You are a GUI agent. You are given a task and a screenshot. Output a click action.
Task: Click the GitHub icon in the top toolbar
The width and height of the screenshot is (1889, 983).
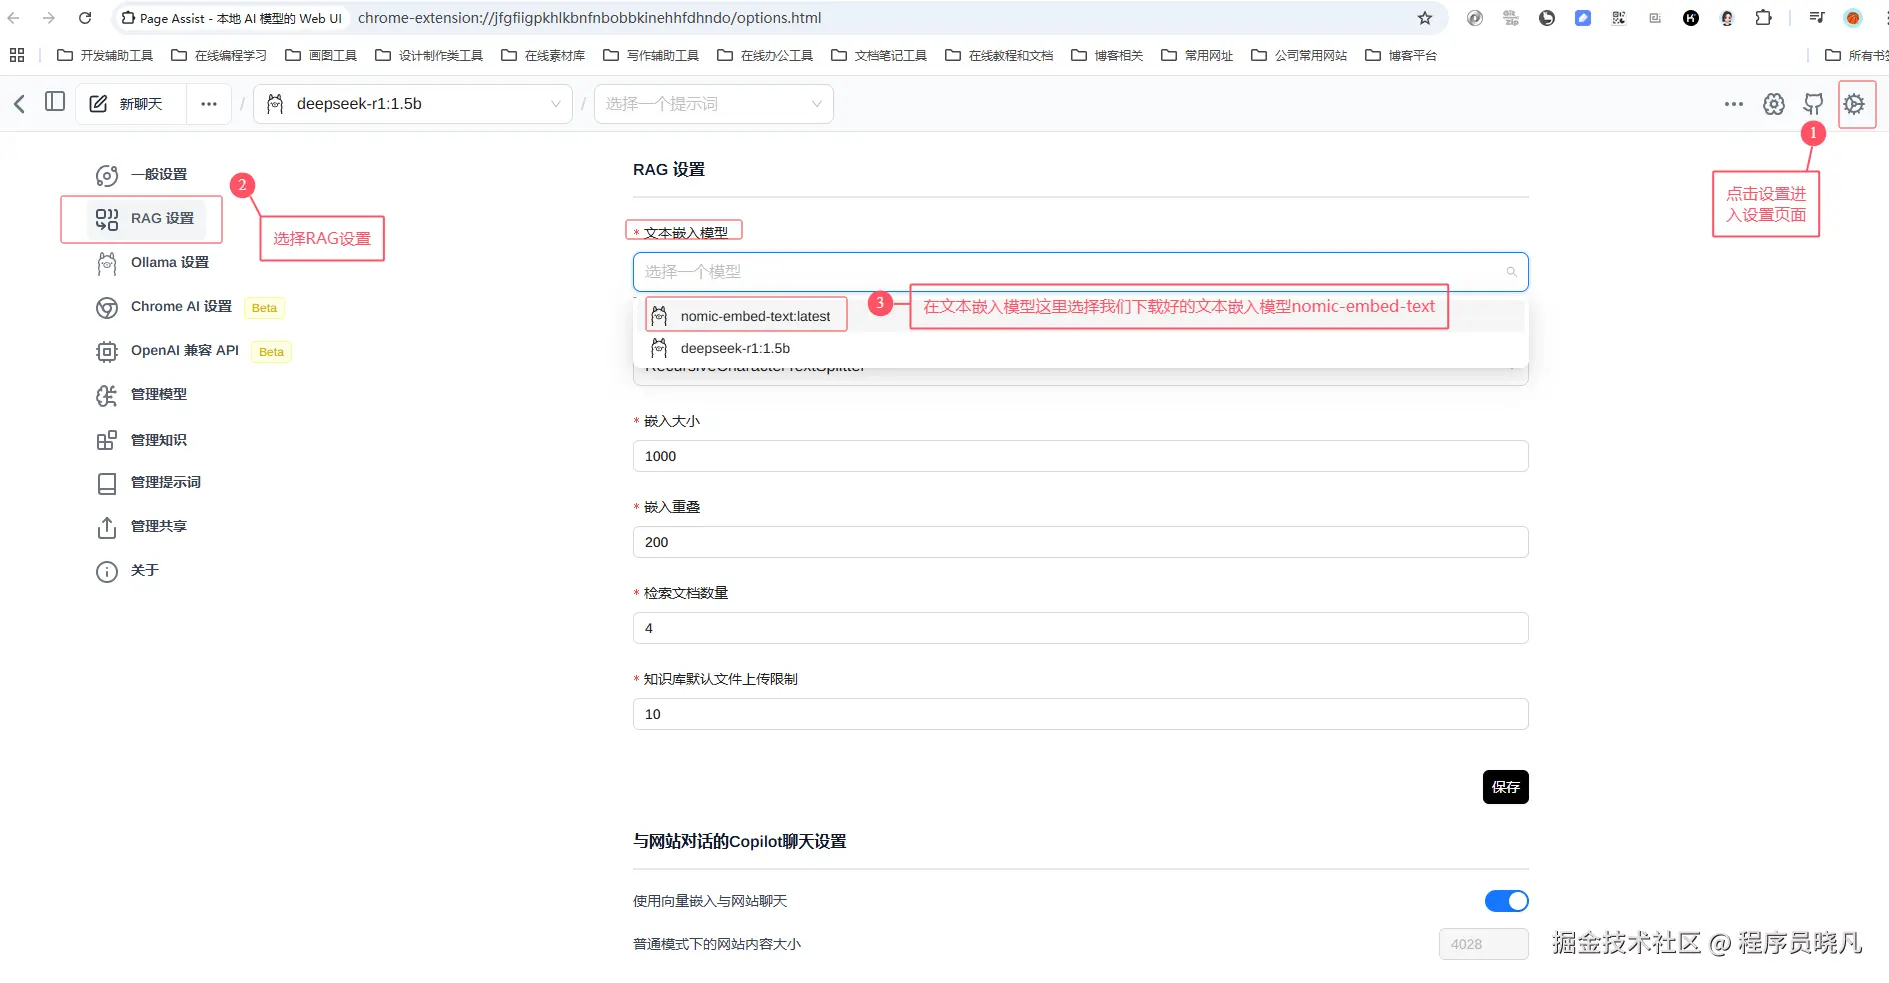pos(1814,103)
